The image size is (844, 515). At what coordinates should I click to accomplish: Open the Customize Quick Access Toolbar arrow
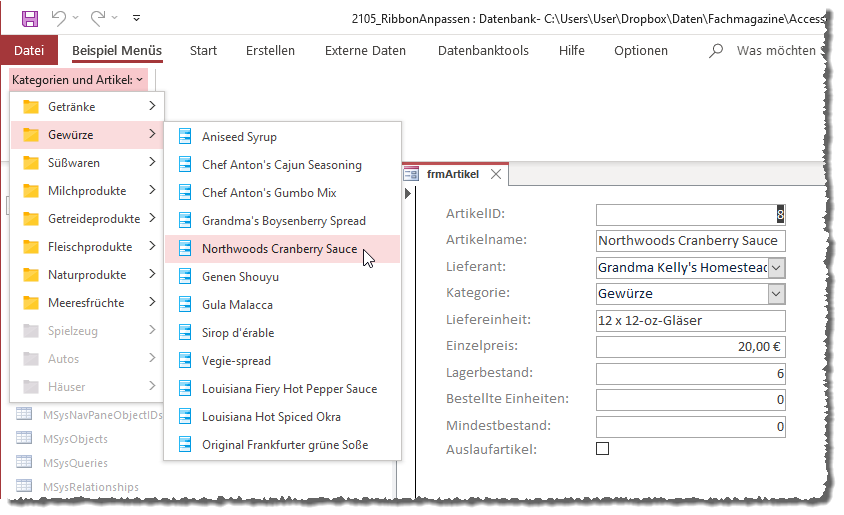(x=137, y=18)
